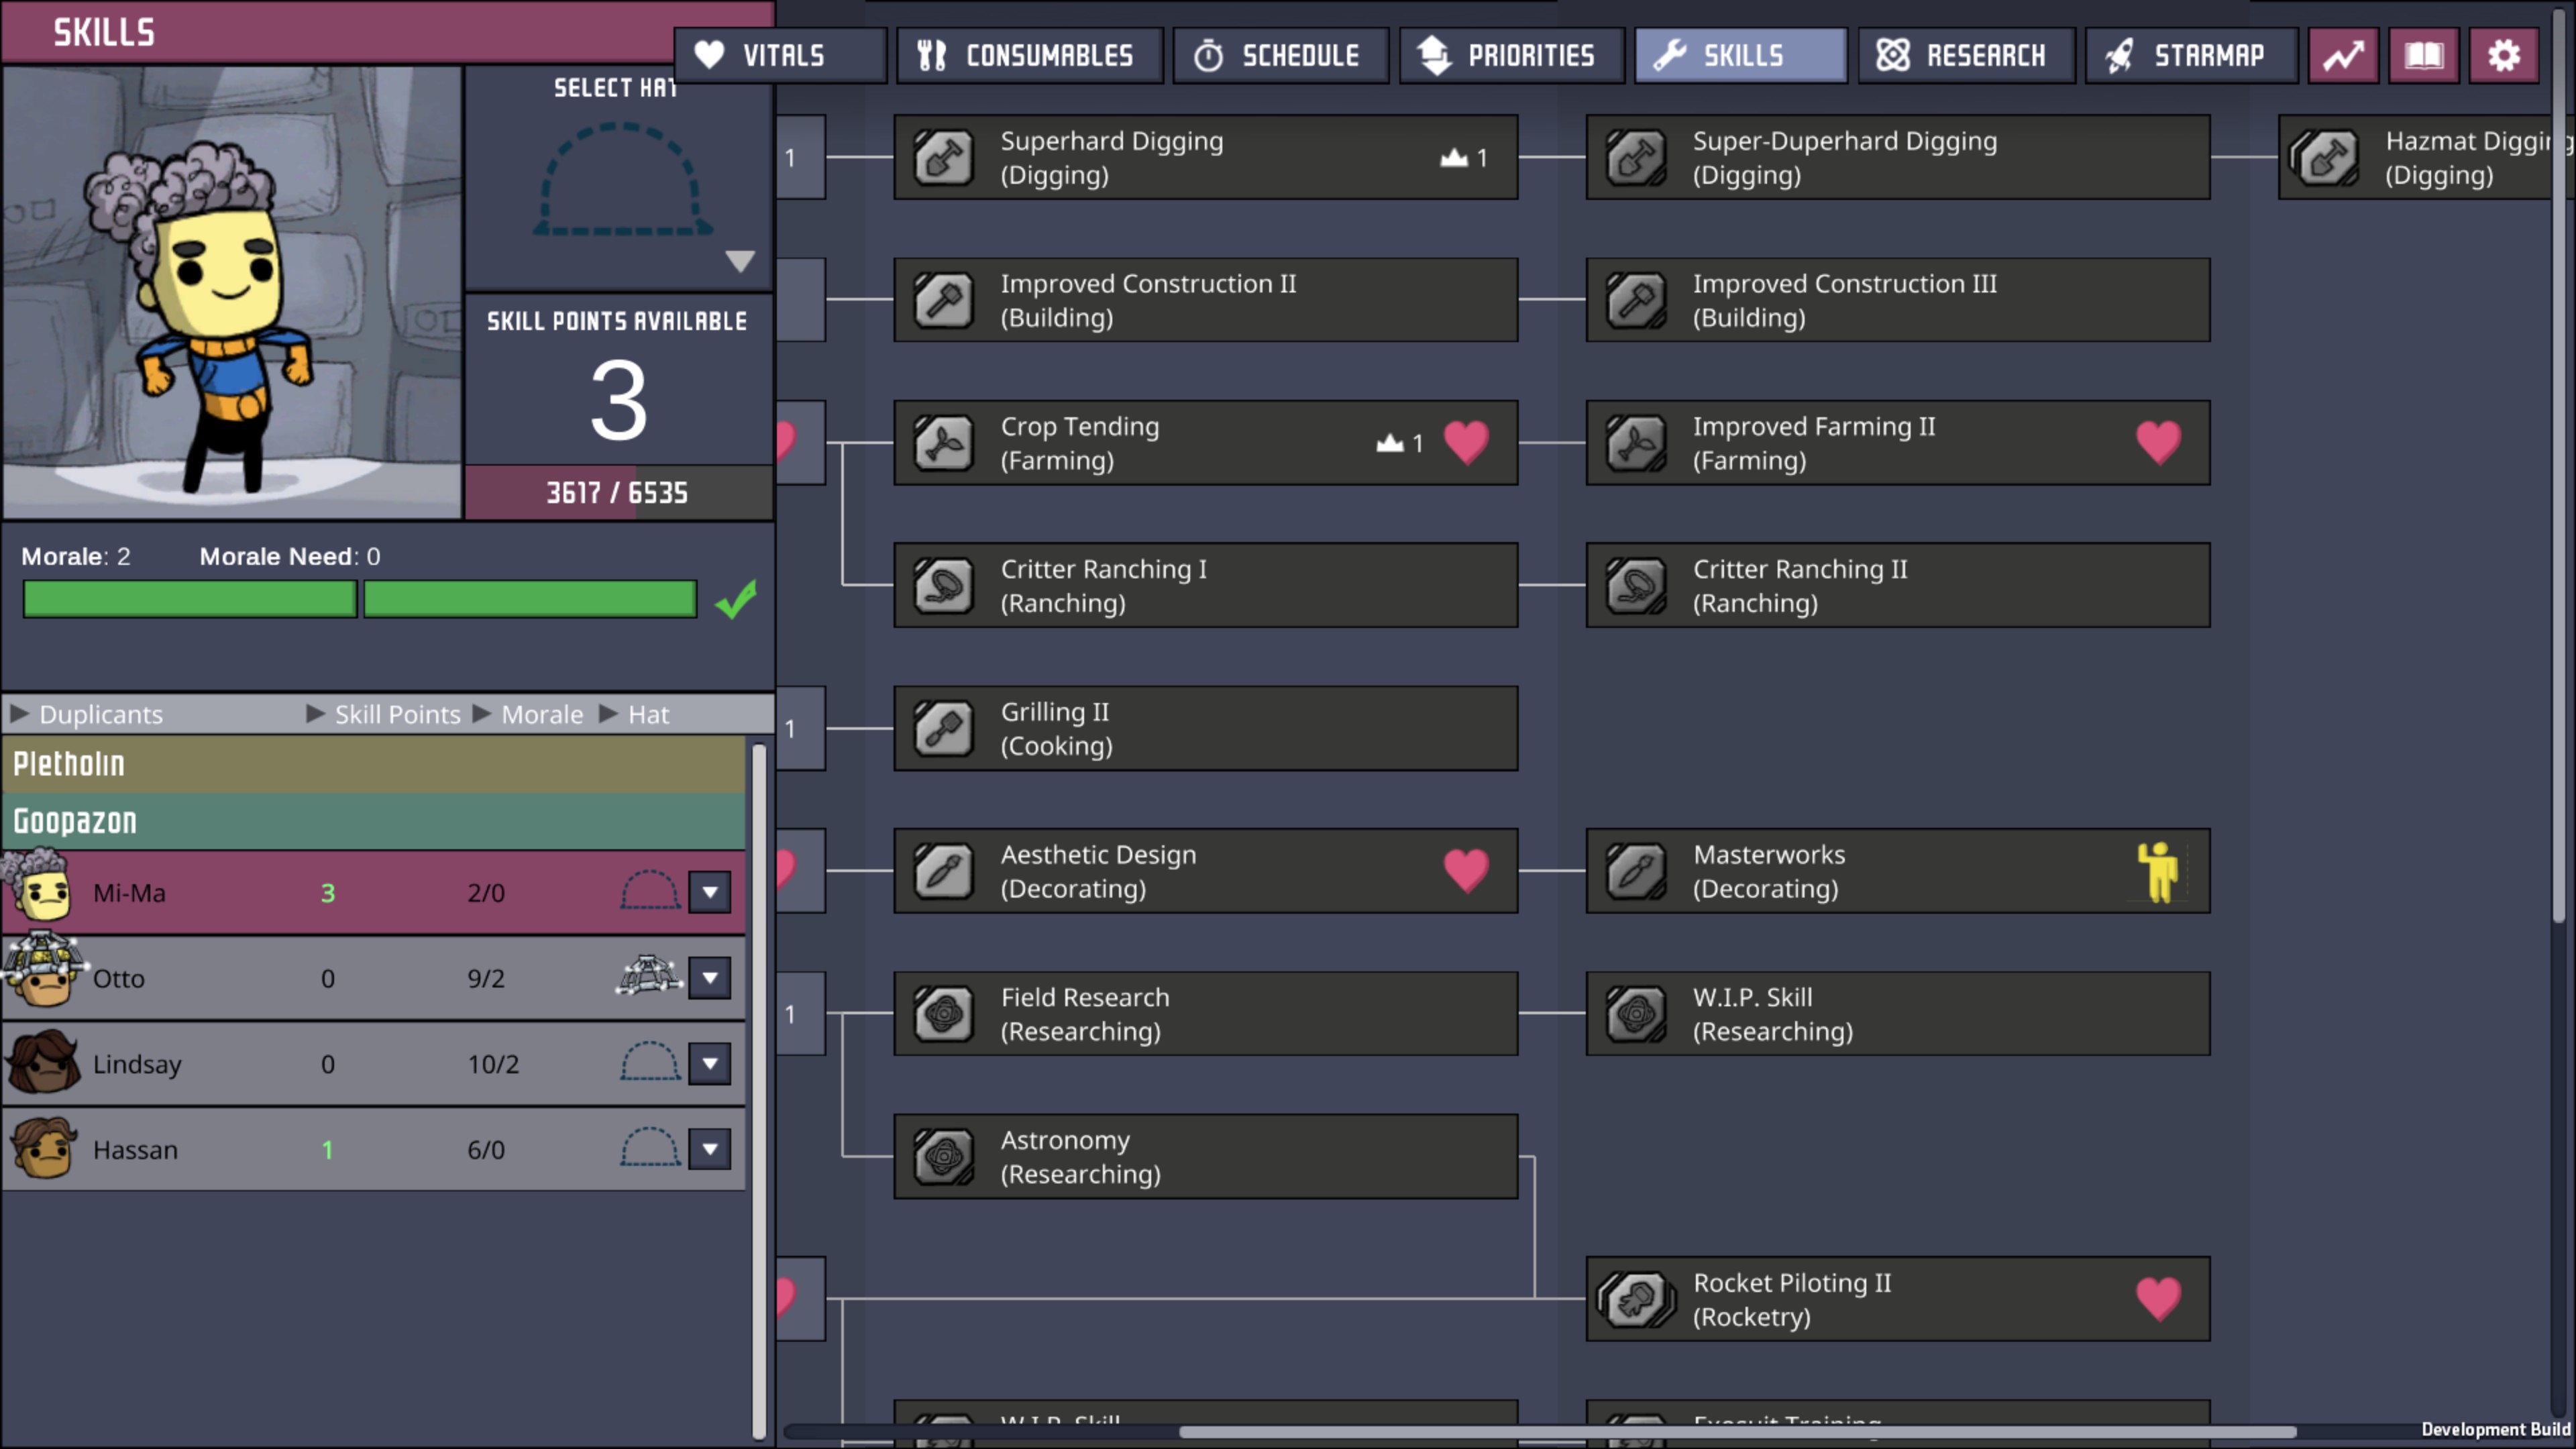Sort list by Duplicants column

point(87,714)
